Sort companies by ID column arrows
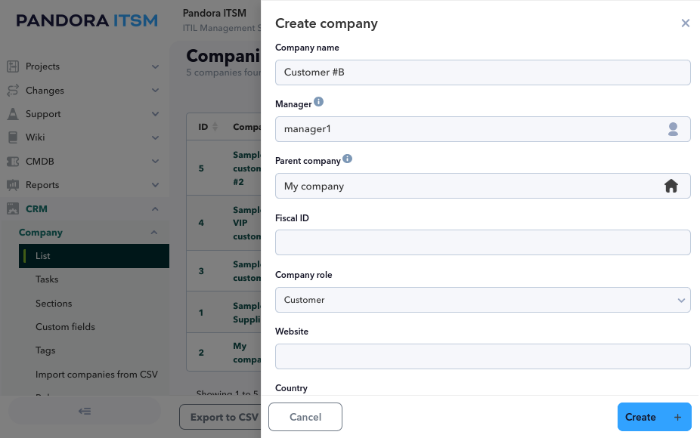Viewport: 700px width, 438px height. pos(215,127)
